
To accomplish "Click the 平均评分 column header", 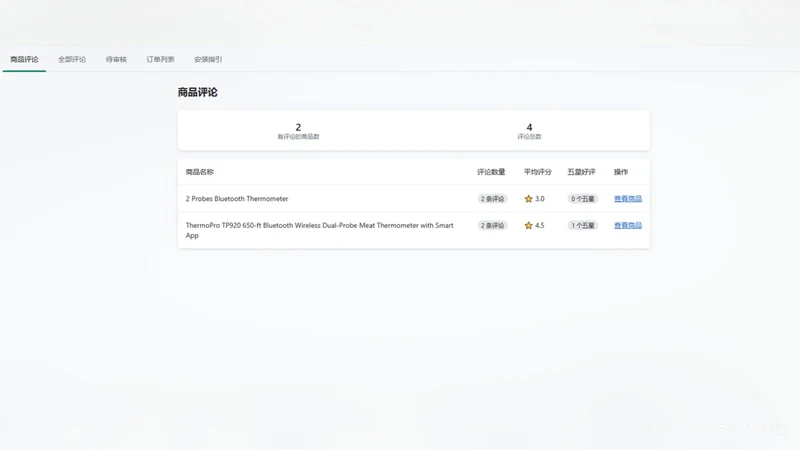I will pos(537,172).
